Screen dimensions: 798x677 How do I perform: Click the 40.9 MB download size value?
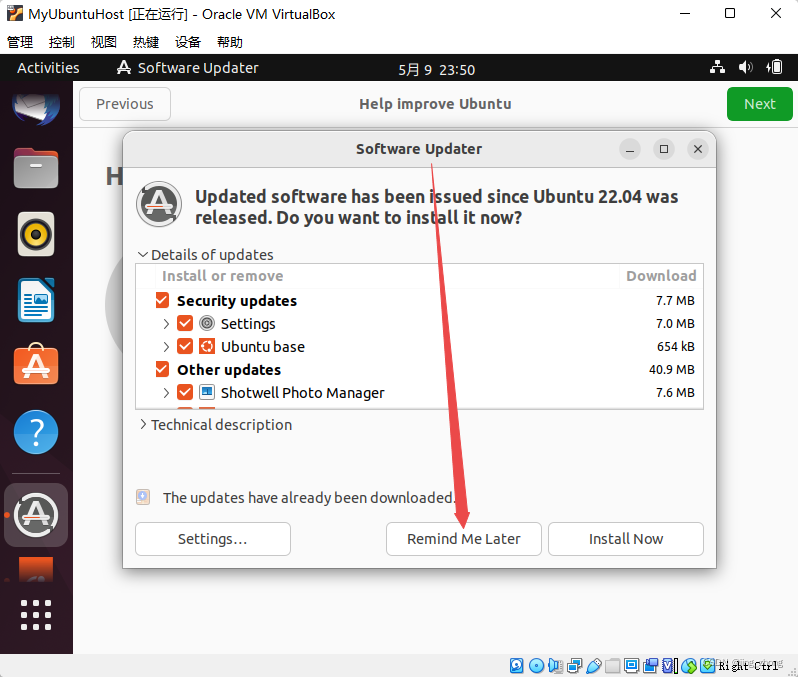[671, 370]
